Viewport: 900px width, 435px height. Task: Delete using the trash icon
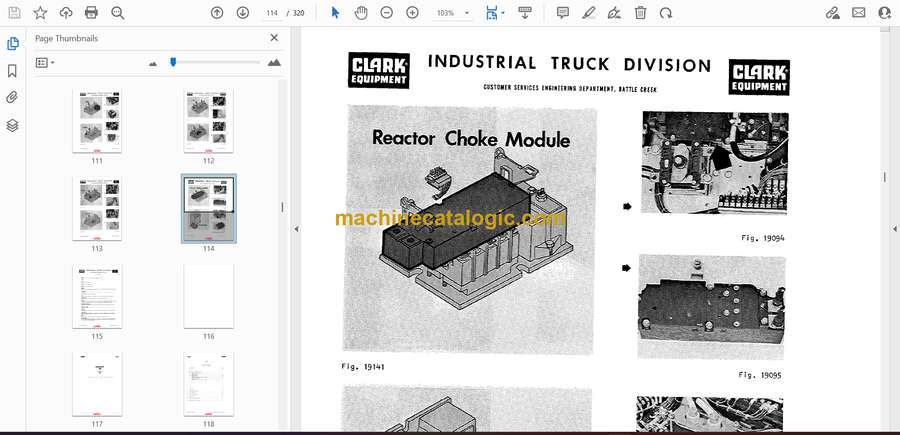[x=640, y=13]
